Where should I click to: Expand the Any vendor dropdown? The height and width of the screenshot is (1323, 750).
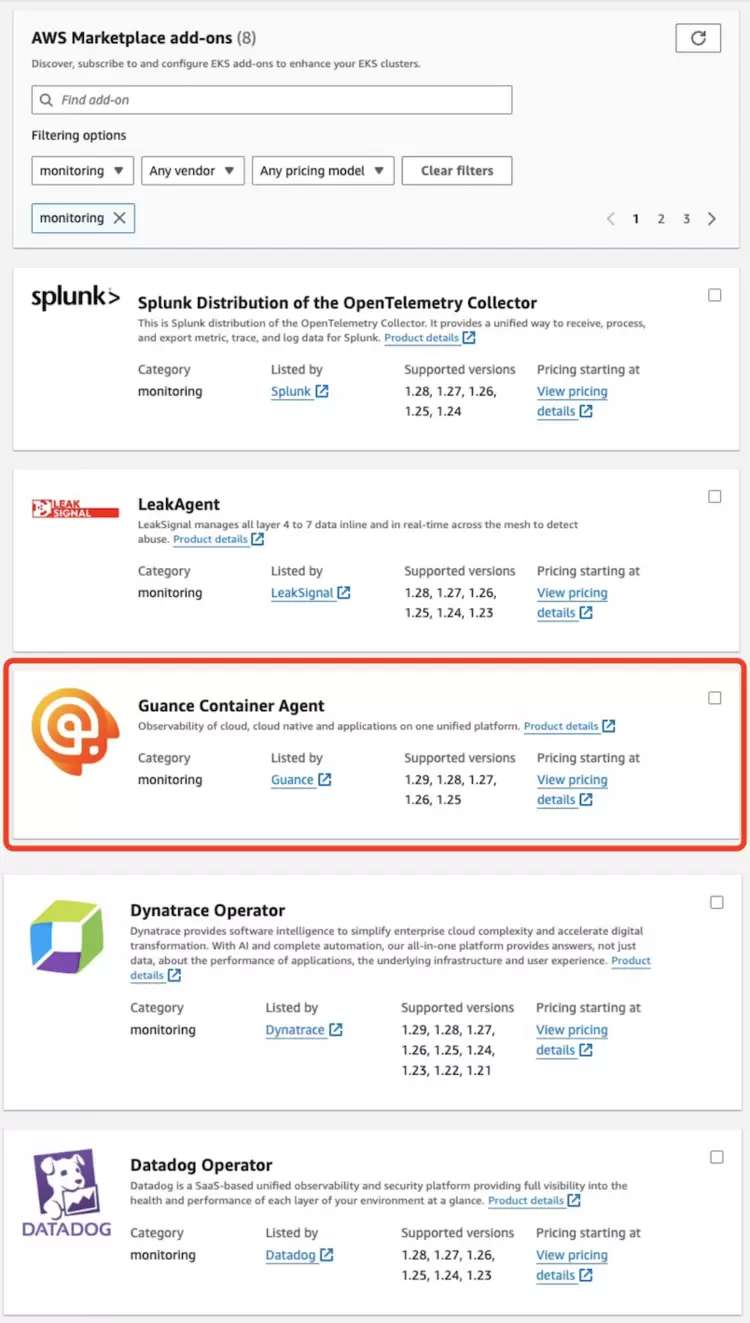click(193, 171)
